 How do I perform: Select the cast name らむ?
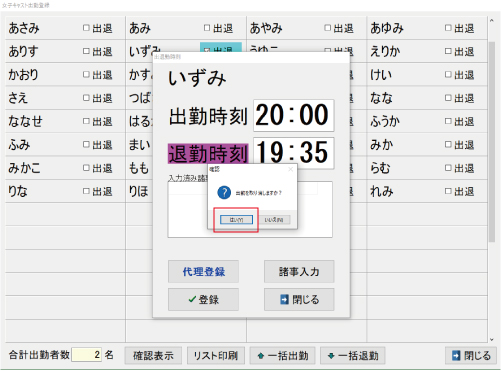pyautogui.click(x=380, y=168)
